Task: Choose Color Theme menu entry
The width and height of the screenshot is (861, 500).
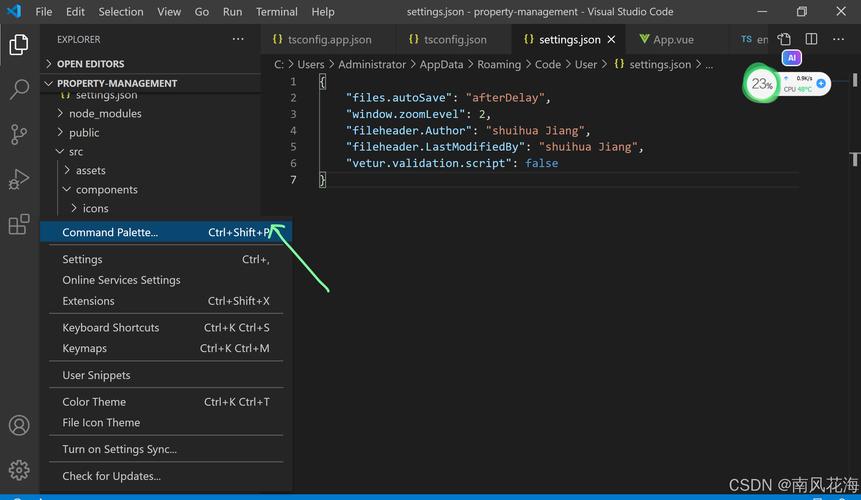Action: coord(166,402)
